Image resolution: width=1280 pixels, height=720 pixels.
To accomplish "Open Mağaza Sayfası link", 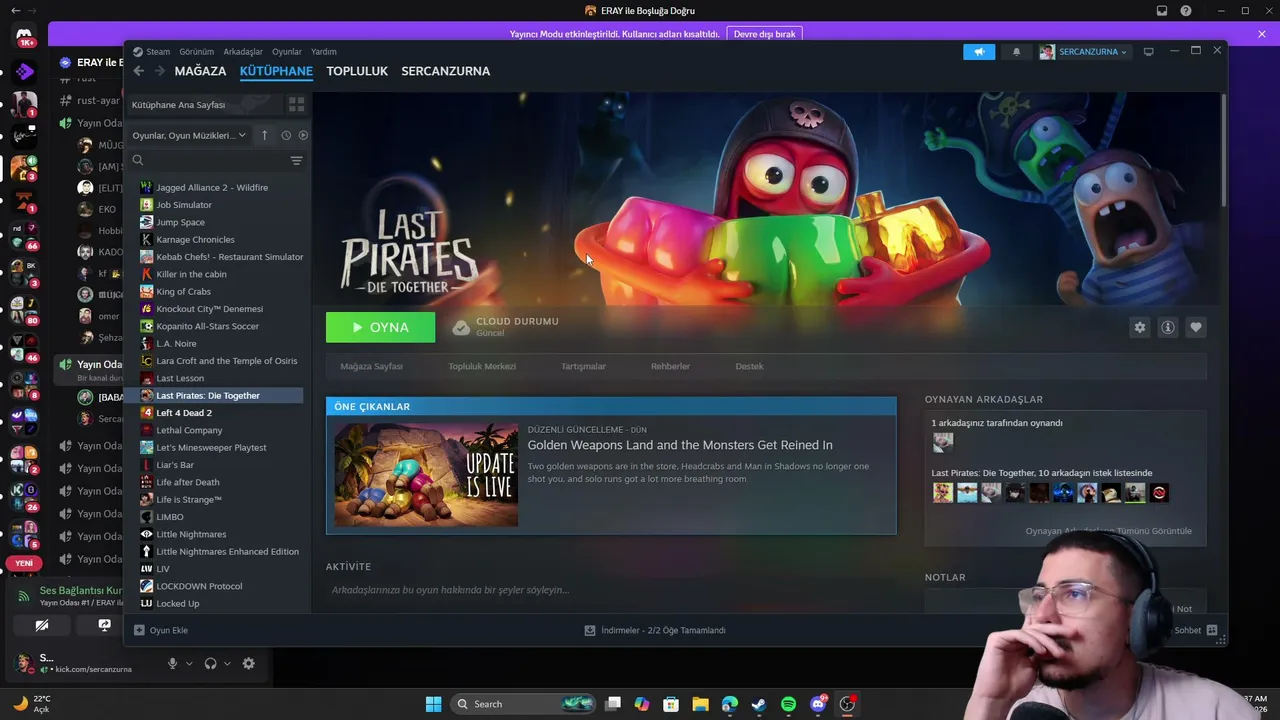I will click(371, 366).
